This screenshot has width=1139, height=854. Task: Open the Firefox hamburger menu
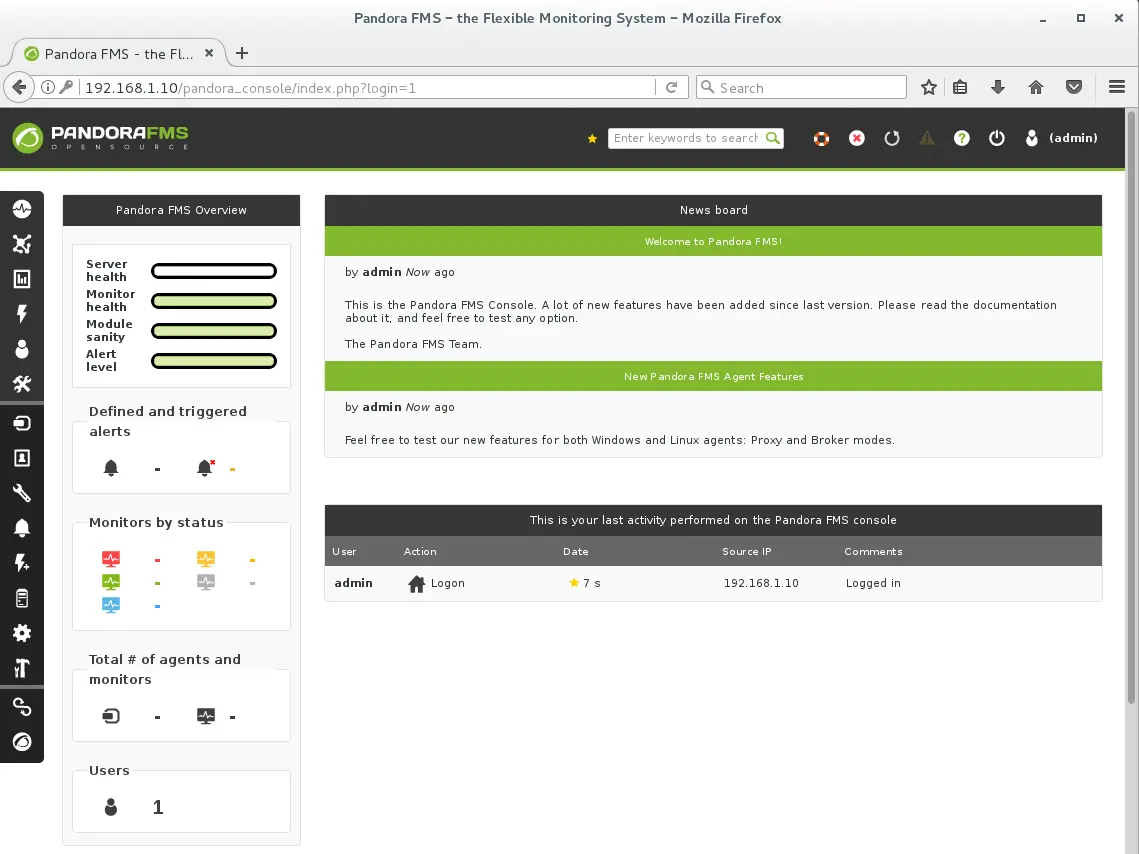tap(1117, 87)
